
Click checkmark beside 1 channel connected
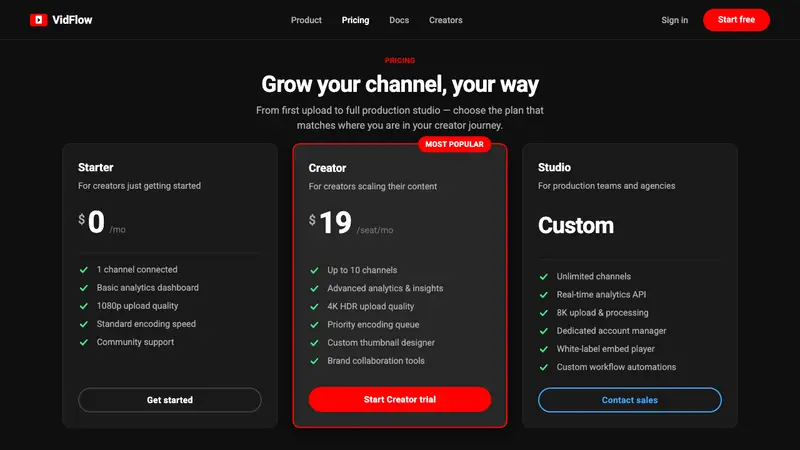(84, 269)
